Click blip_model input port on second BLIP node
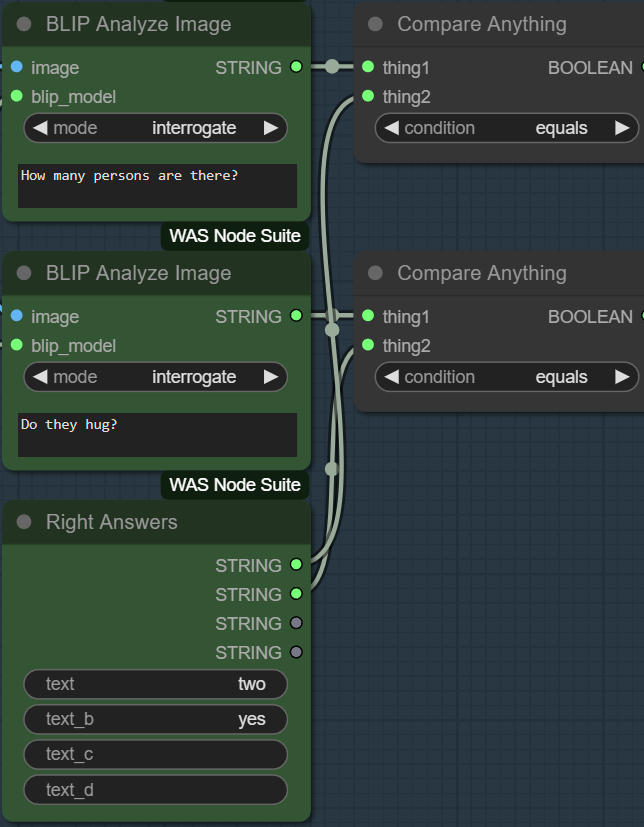 16,346
